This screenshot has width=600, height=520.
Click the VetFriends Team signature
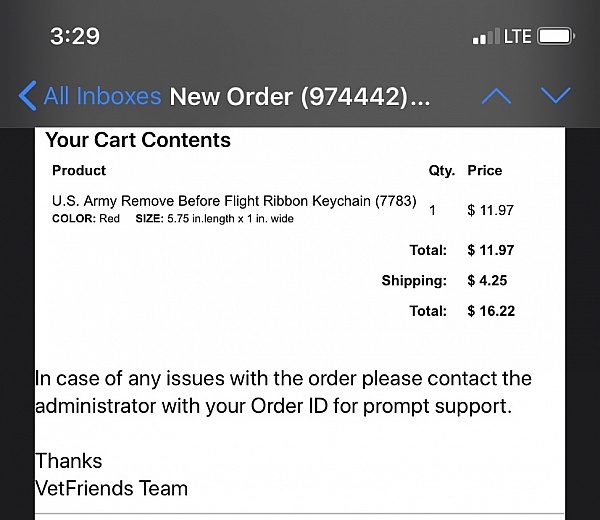(x=111, y=489)
